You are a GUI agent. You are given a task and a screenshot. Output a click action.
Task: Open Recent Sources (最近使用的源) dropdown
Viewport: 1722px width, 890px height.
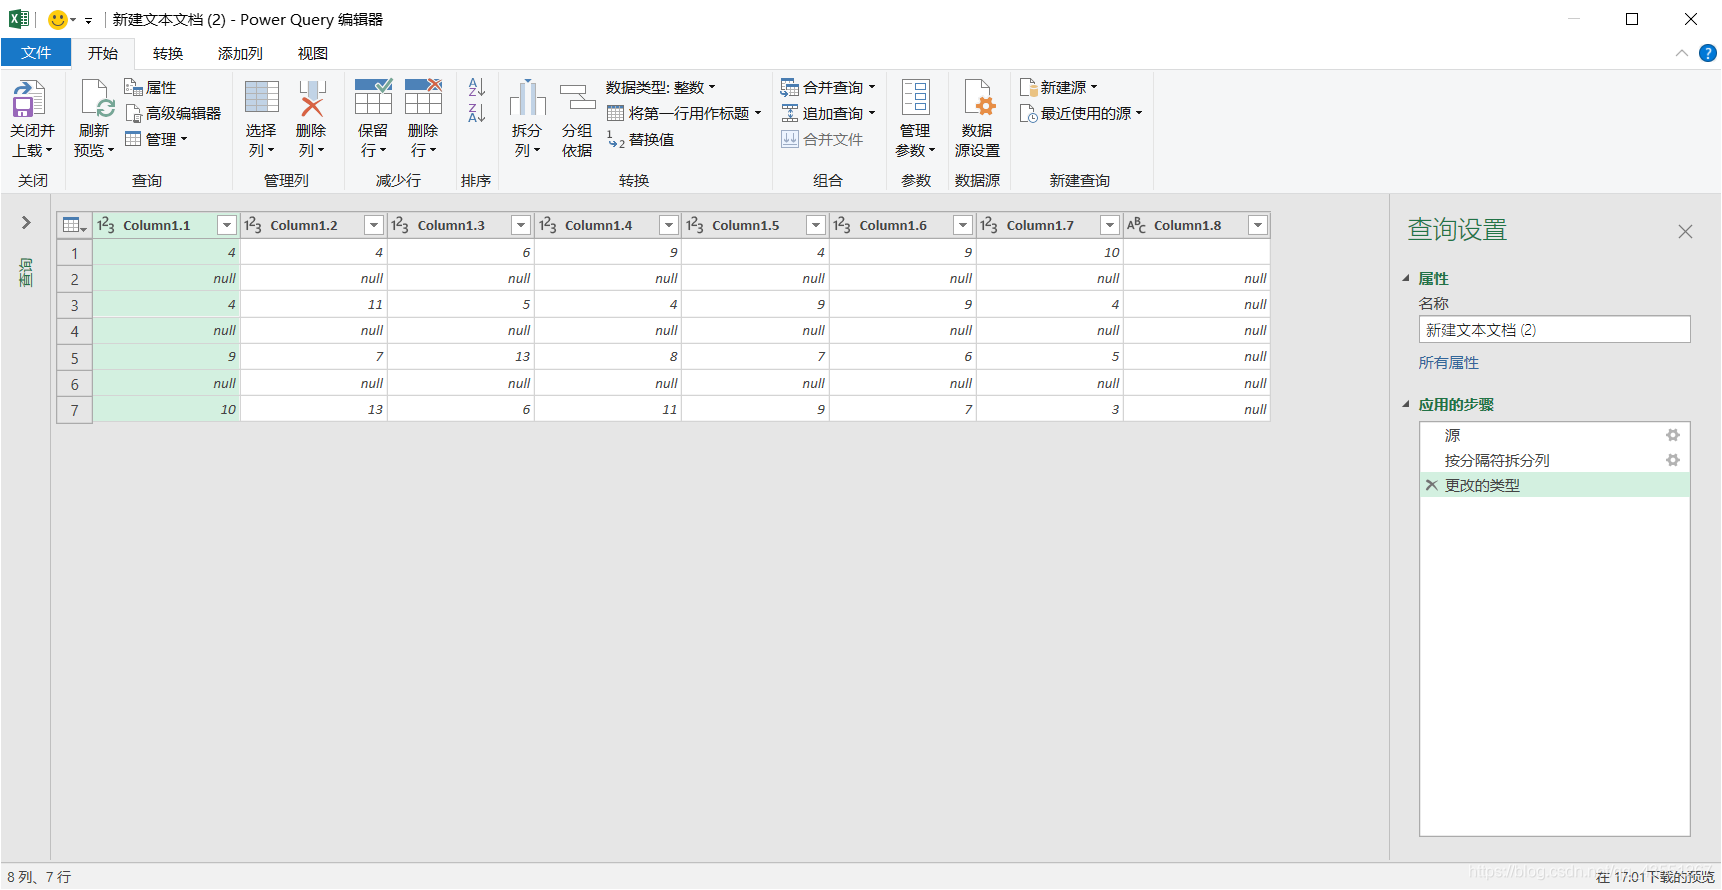pos(1080,113)
